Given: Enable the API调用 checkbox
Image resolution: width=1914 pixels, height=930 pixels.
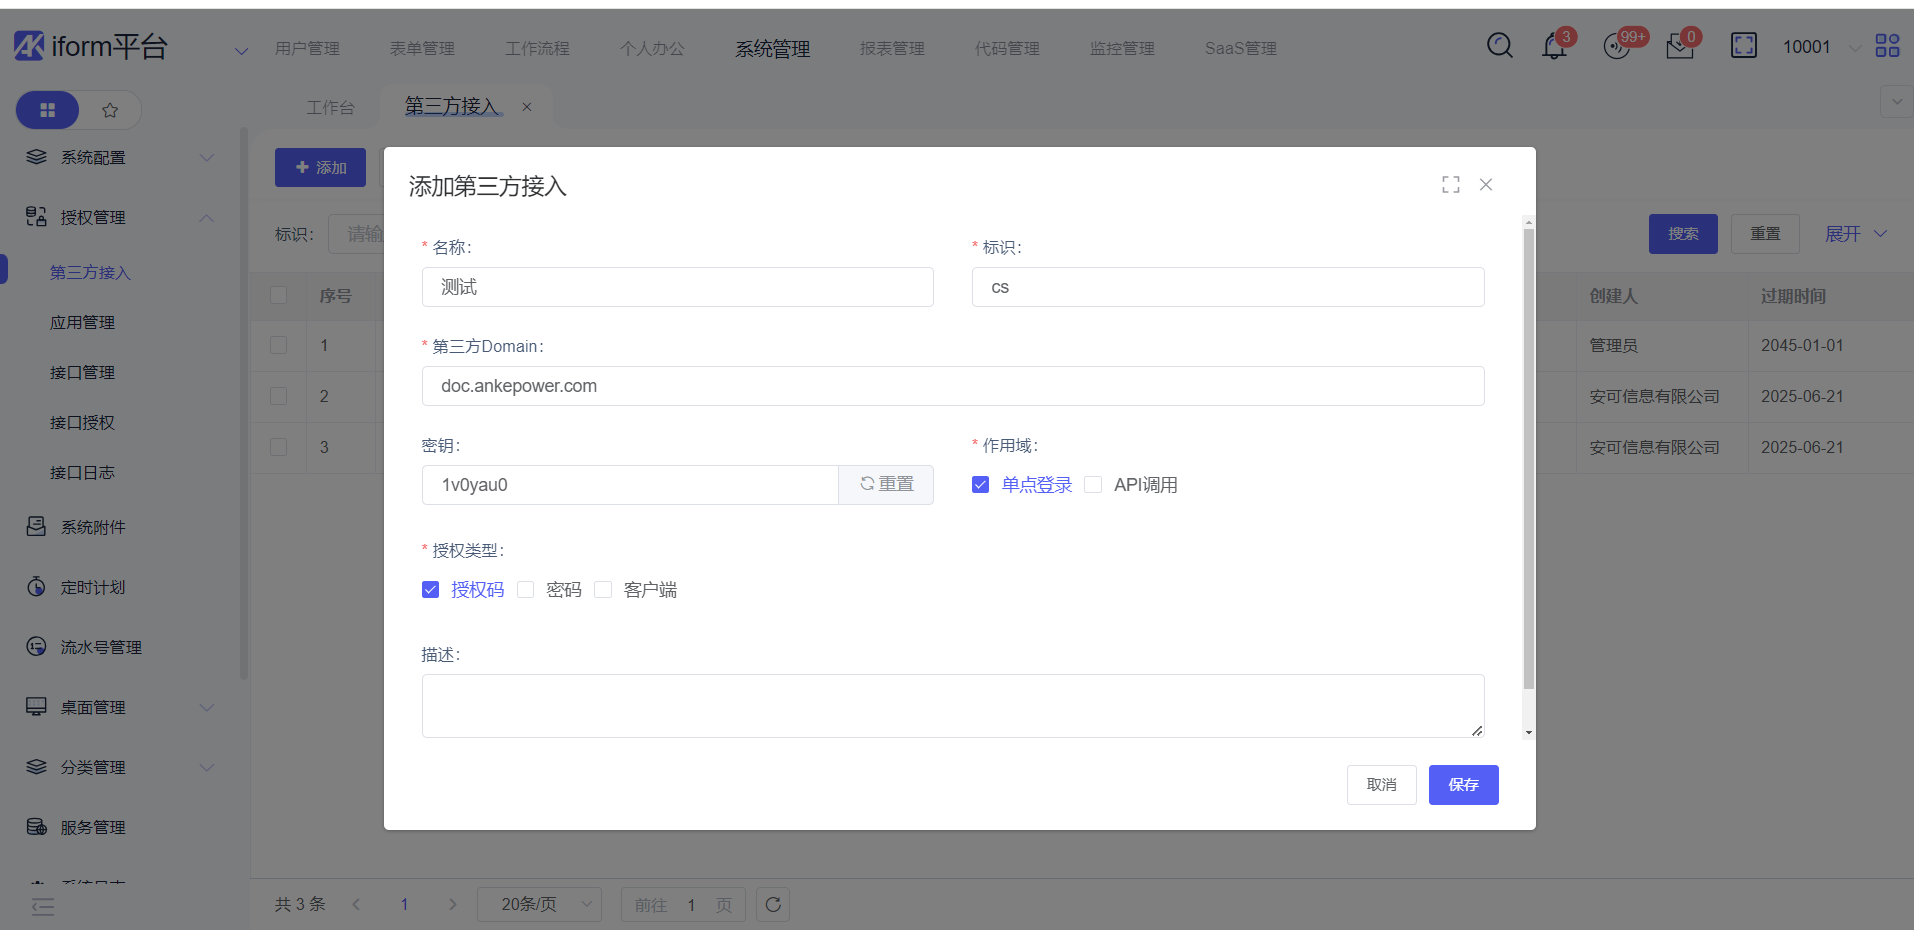Looking at the screenshot, I should [x=1093, y=485].
